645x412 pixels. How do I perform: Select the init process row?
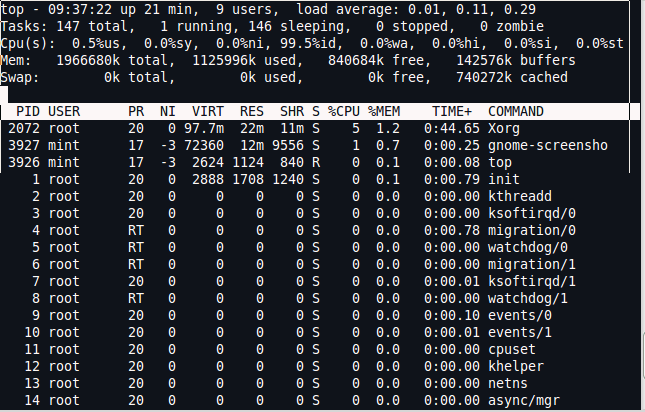tap(300, 179)
